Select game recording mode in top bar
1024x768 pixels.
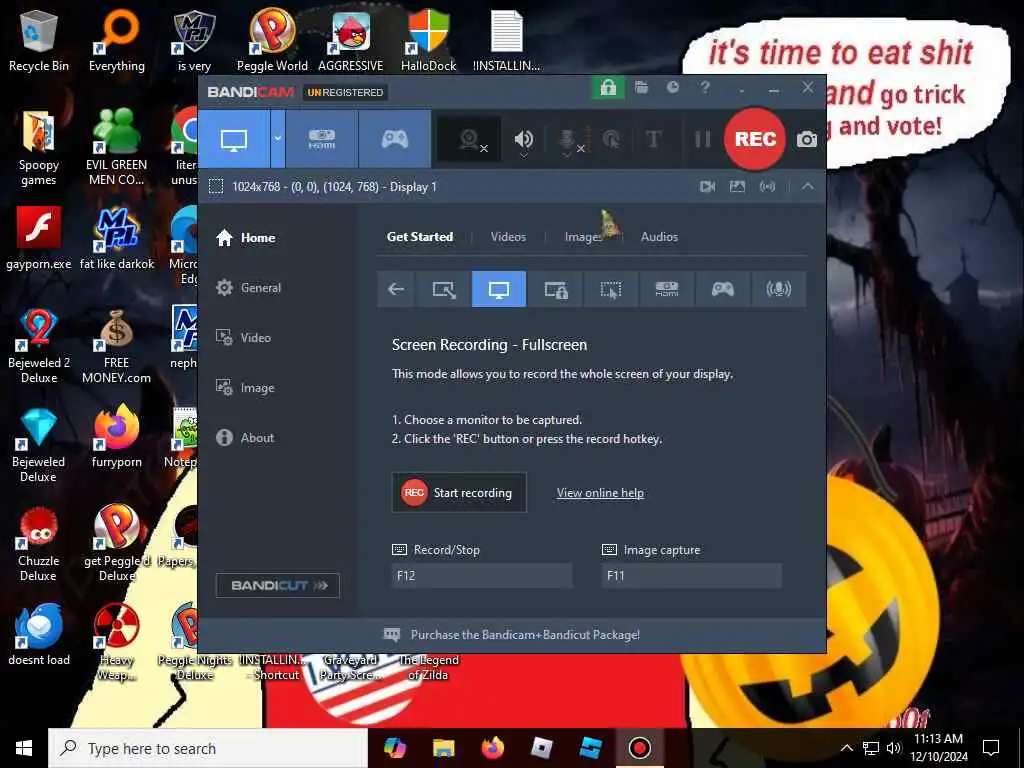(x=394, y=139)
